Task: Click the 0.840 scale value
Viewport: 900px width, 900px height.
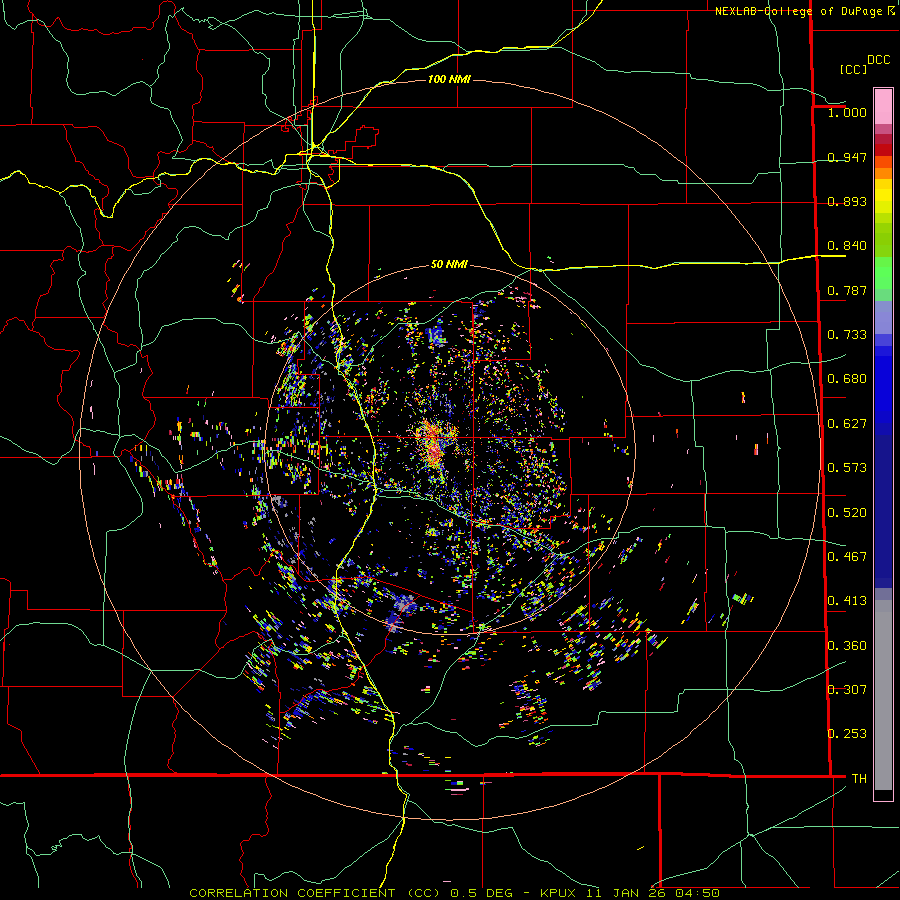Action: [847, 246]
